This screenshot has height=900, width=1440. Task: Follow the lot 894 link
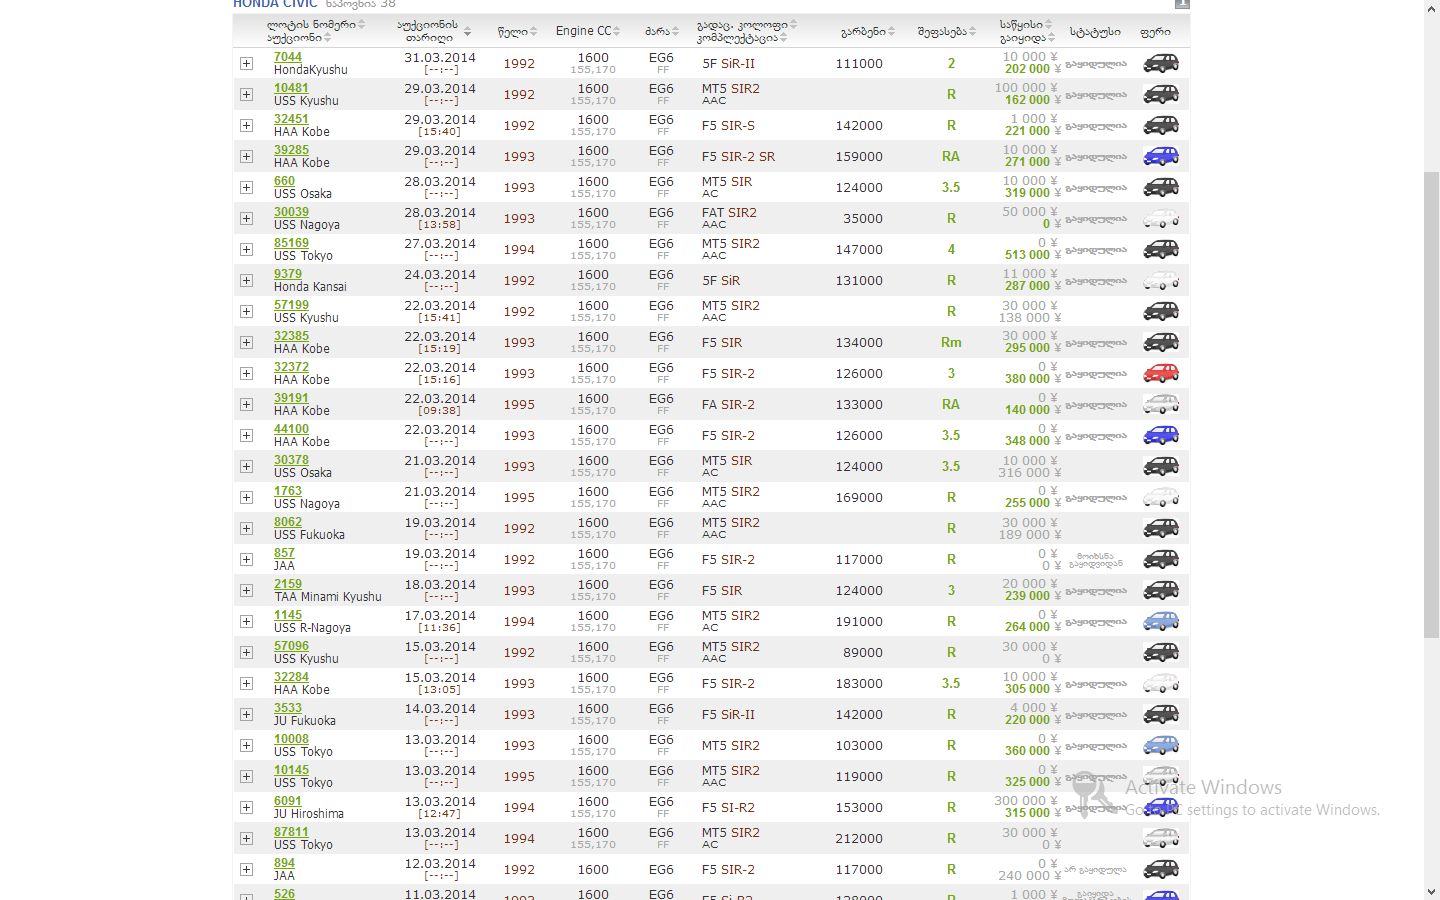click(284, 863)
